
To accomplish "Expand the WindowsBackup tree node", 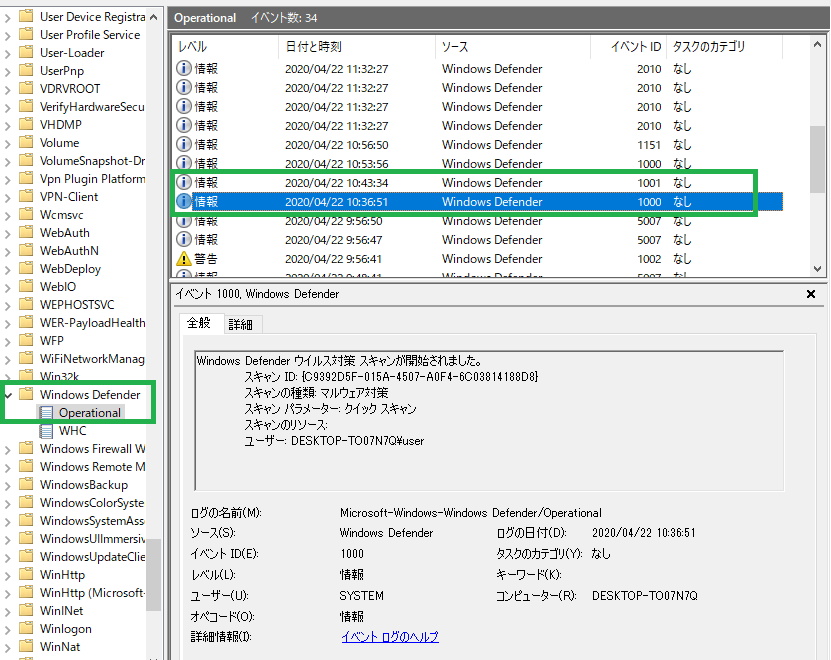I will pos(7,486).
